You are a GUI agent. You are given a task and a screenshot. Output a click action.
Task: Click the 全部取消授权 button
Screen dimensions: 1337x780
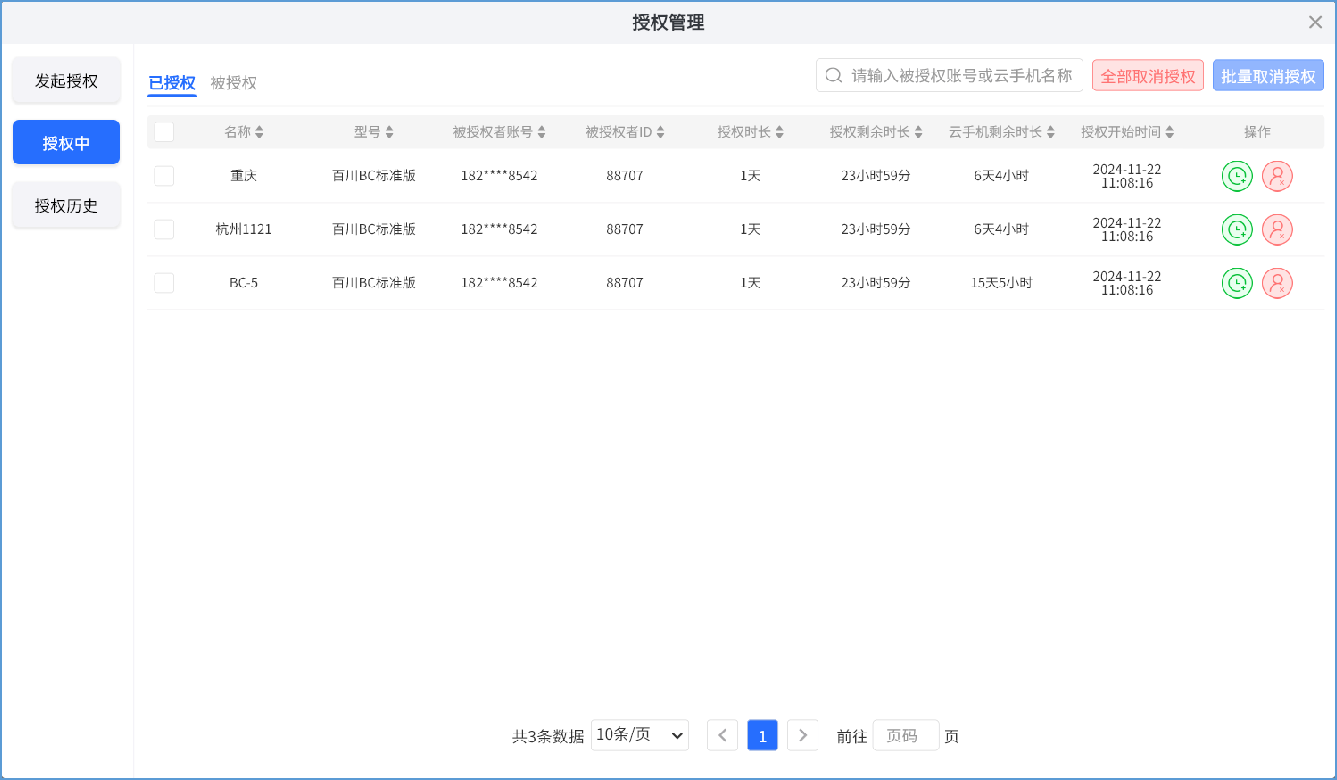tap(1147, 76)
